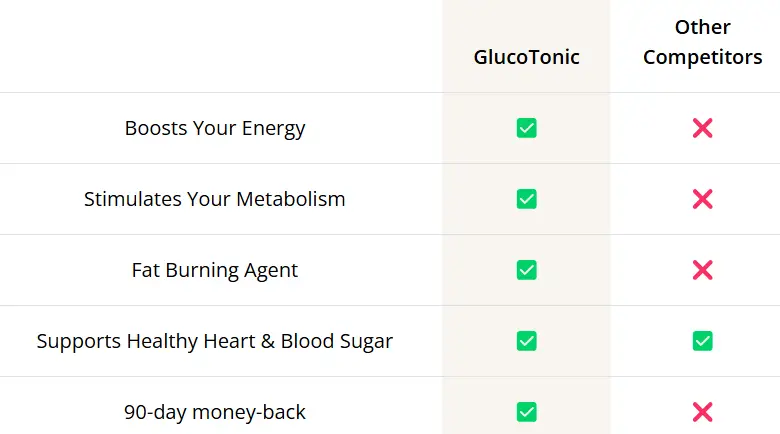Click GlucoTonic check for Stimulates Your Metabolism
The height and width of the screenshot is (434, 780).
(526, 199)
